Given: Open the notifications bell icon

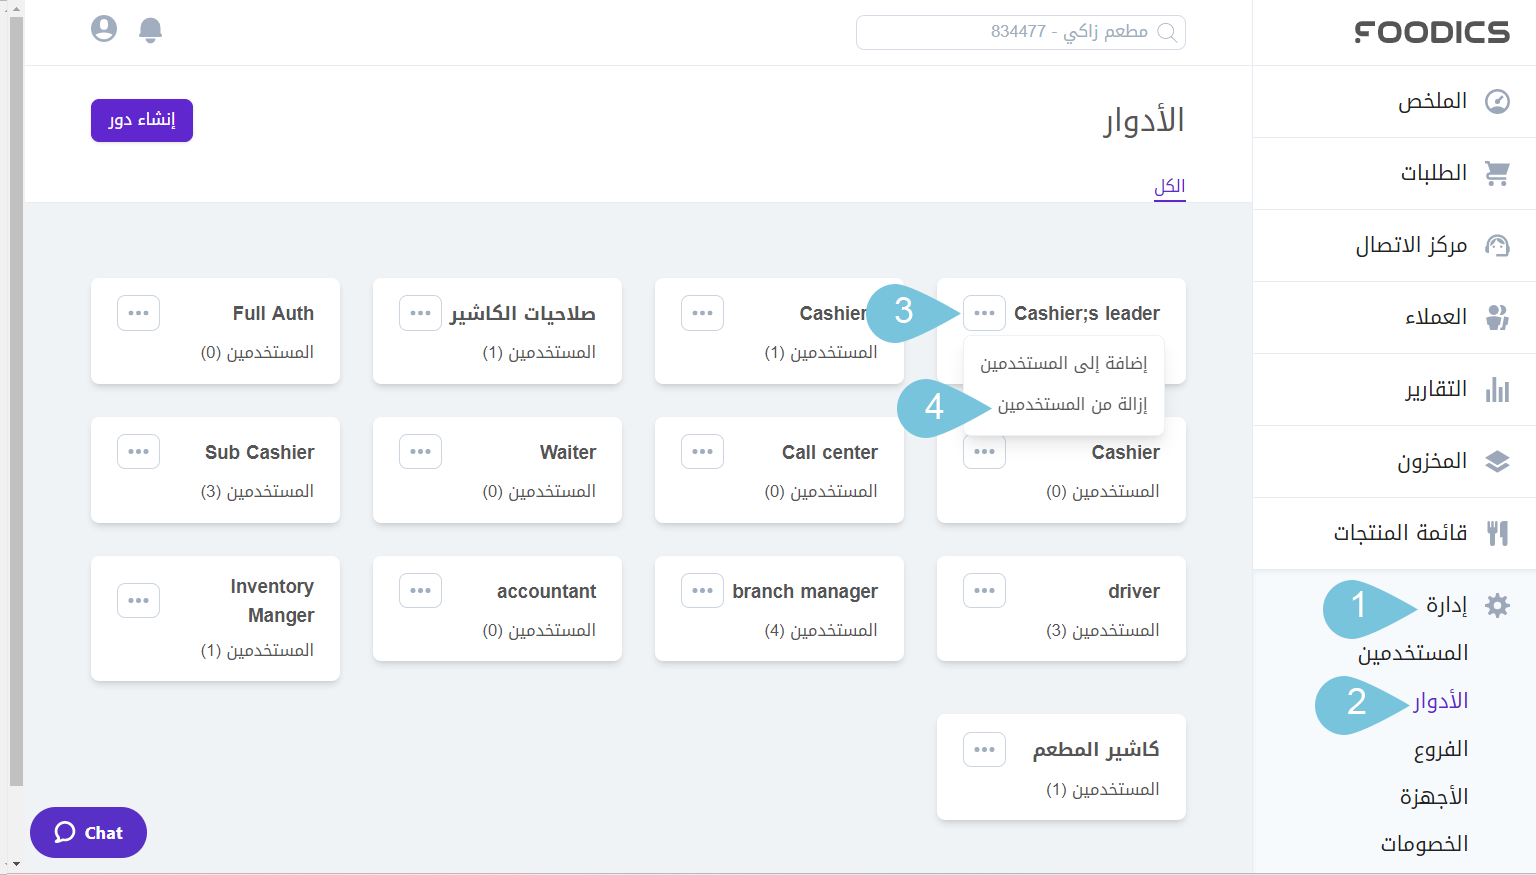Looking at the screenshot, I should tap(150, 29).
